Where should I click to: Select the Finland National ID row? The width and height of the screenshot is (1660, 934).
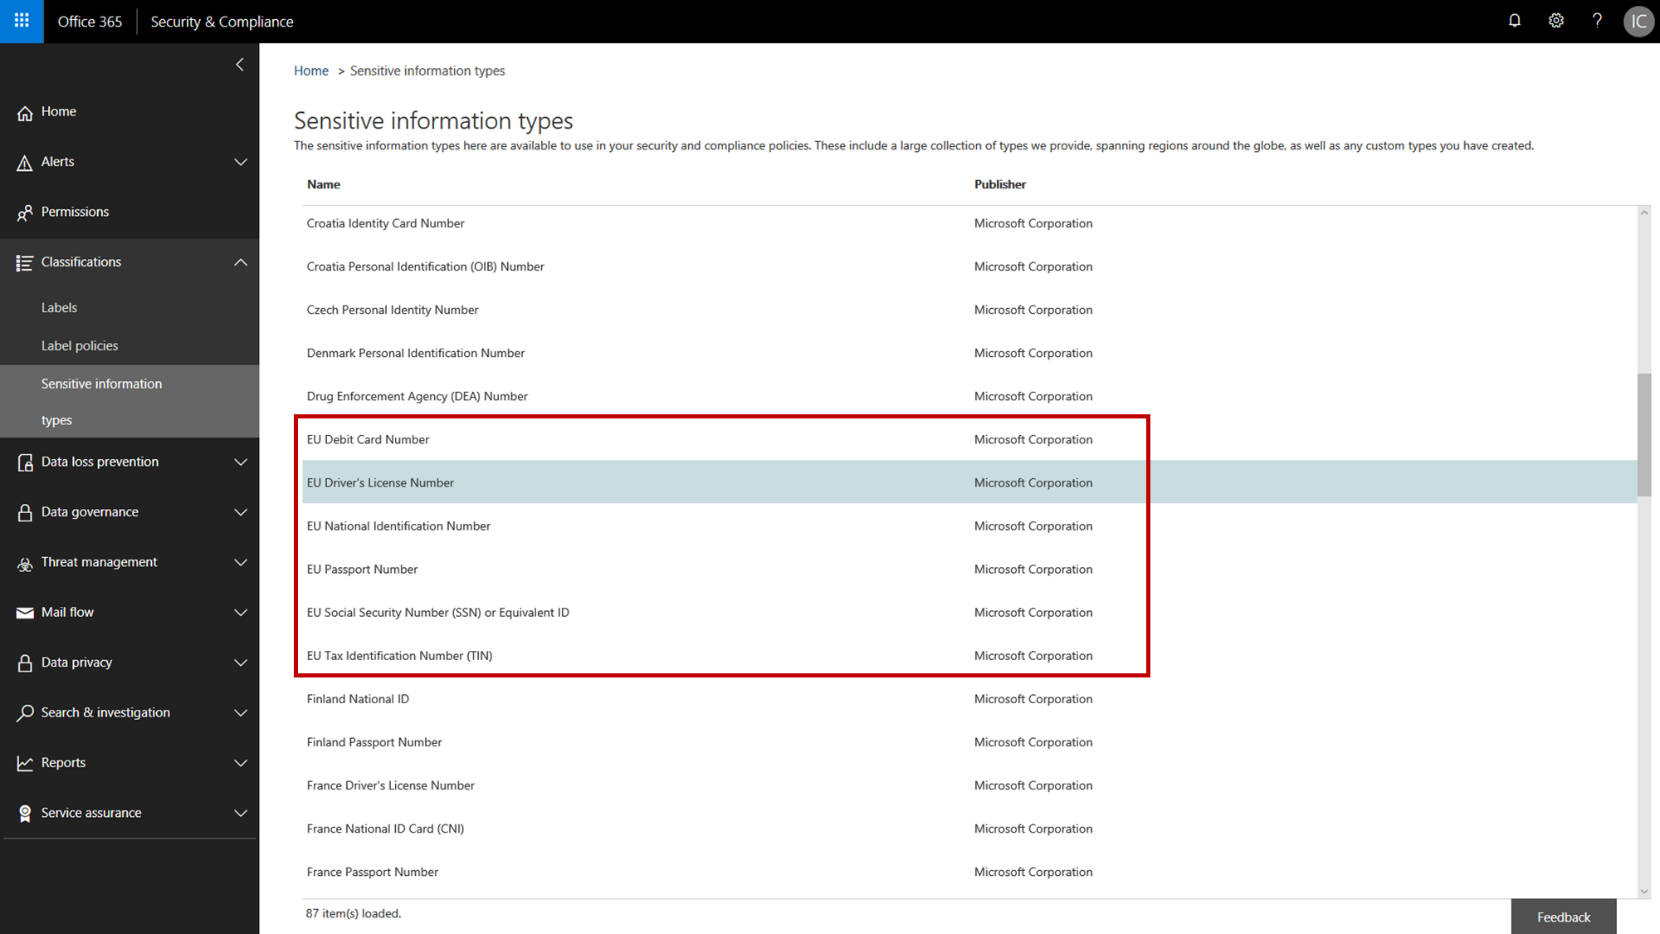click(969, 699)
